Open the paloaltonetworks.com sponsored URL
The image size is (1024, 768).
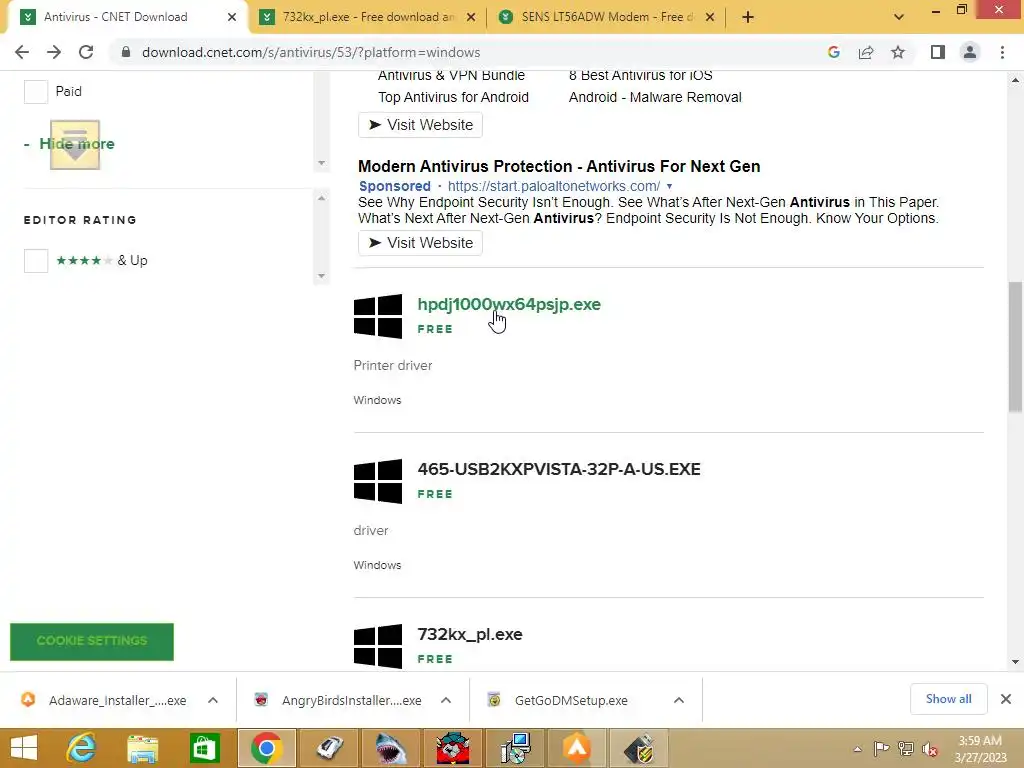pos(554,186)
